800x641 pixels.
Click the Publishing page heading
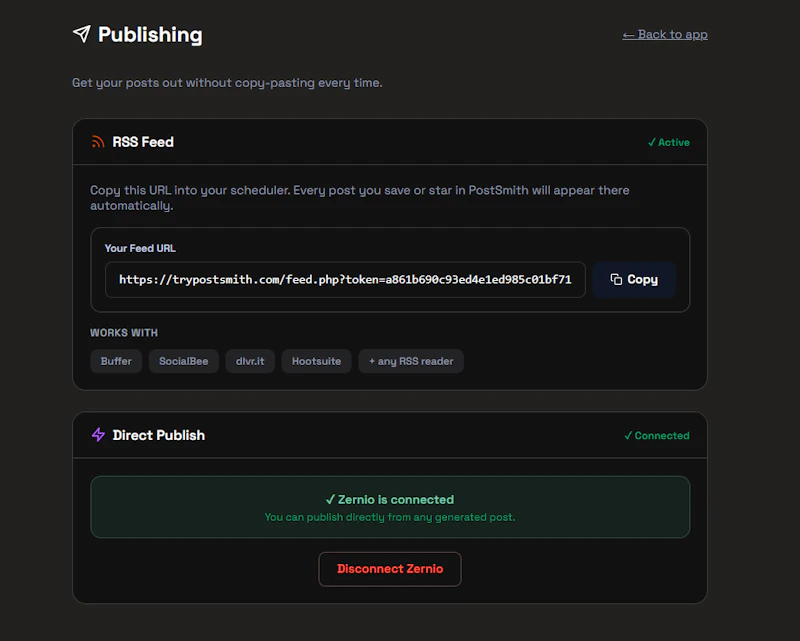pyautogui.click(x=150, y=35)
